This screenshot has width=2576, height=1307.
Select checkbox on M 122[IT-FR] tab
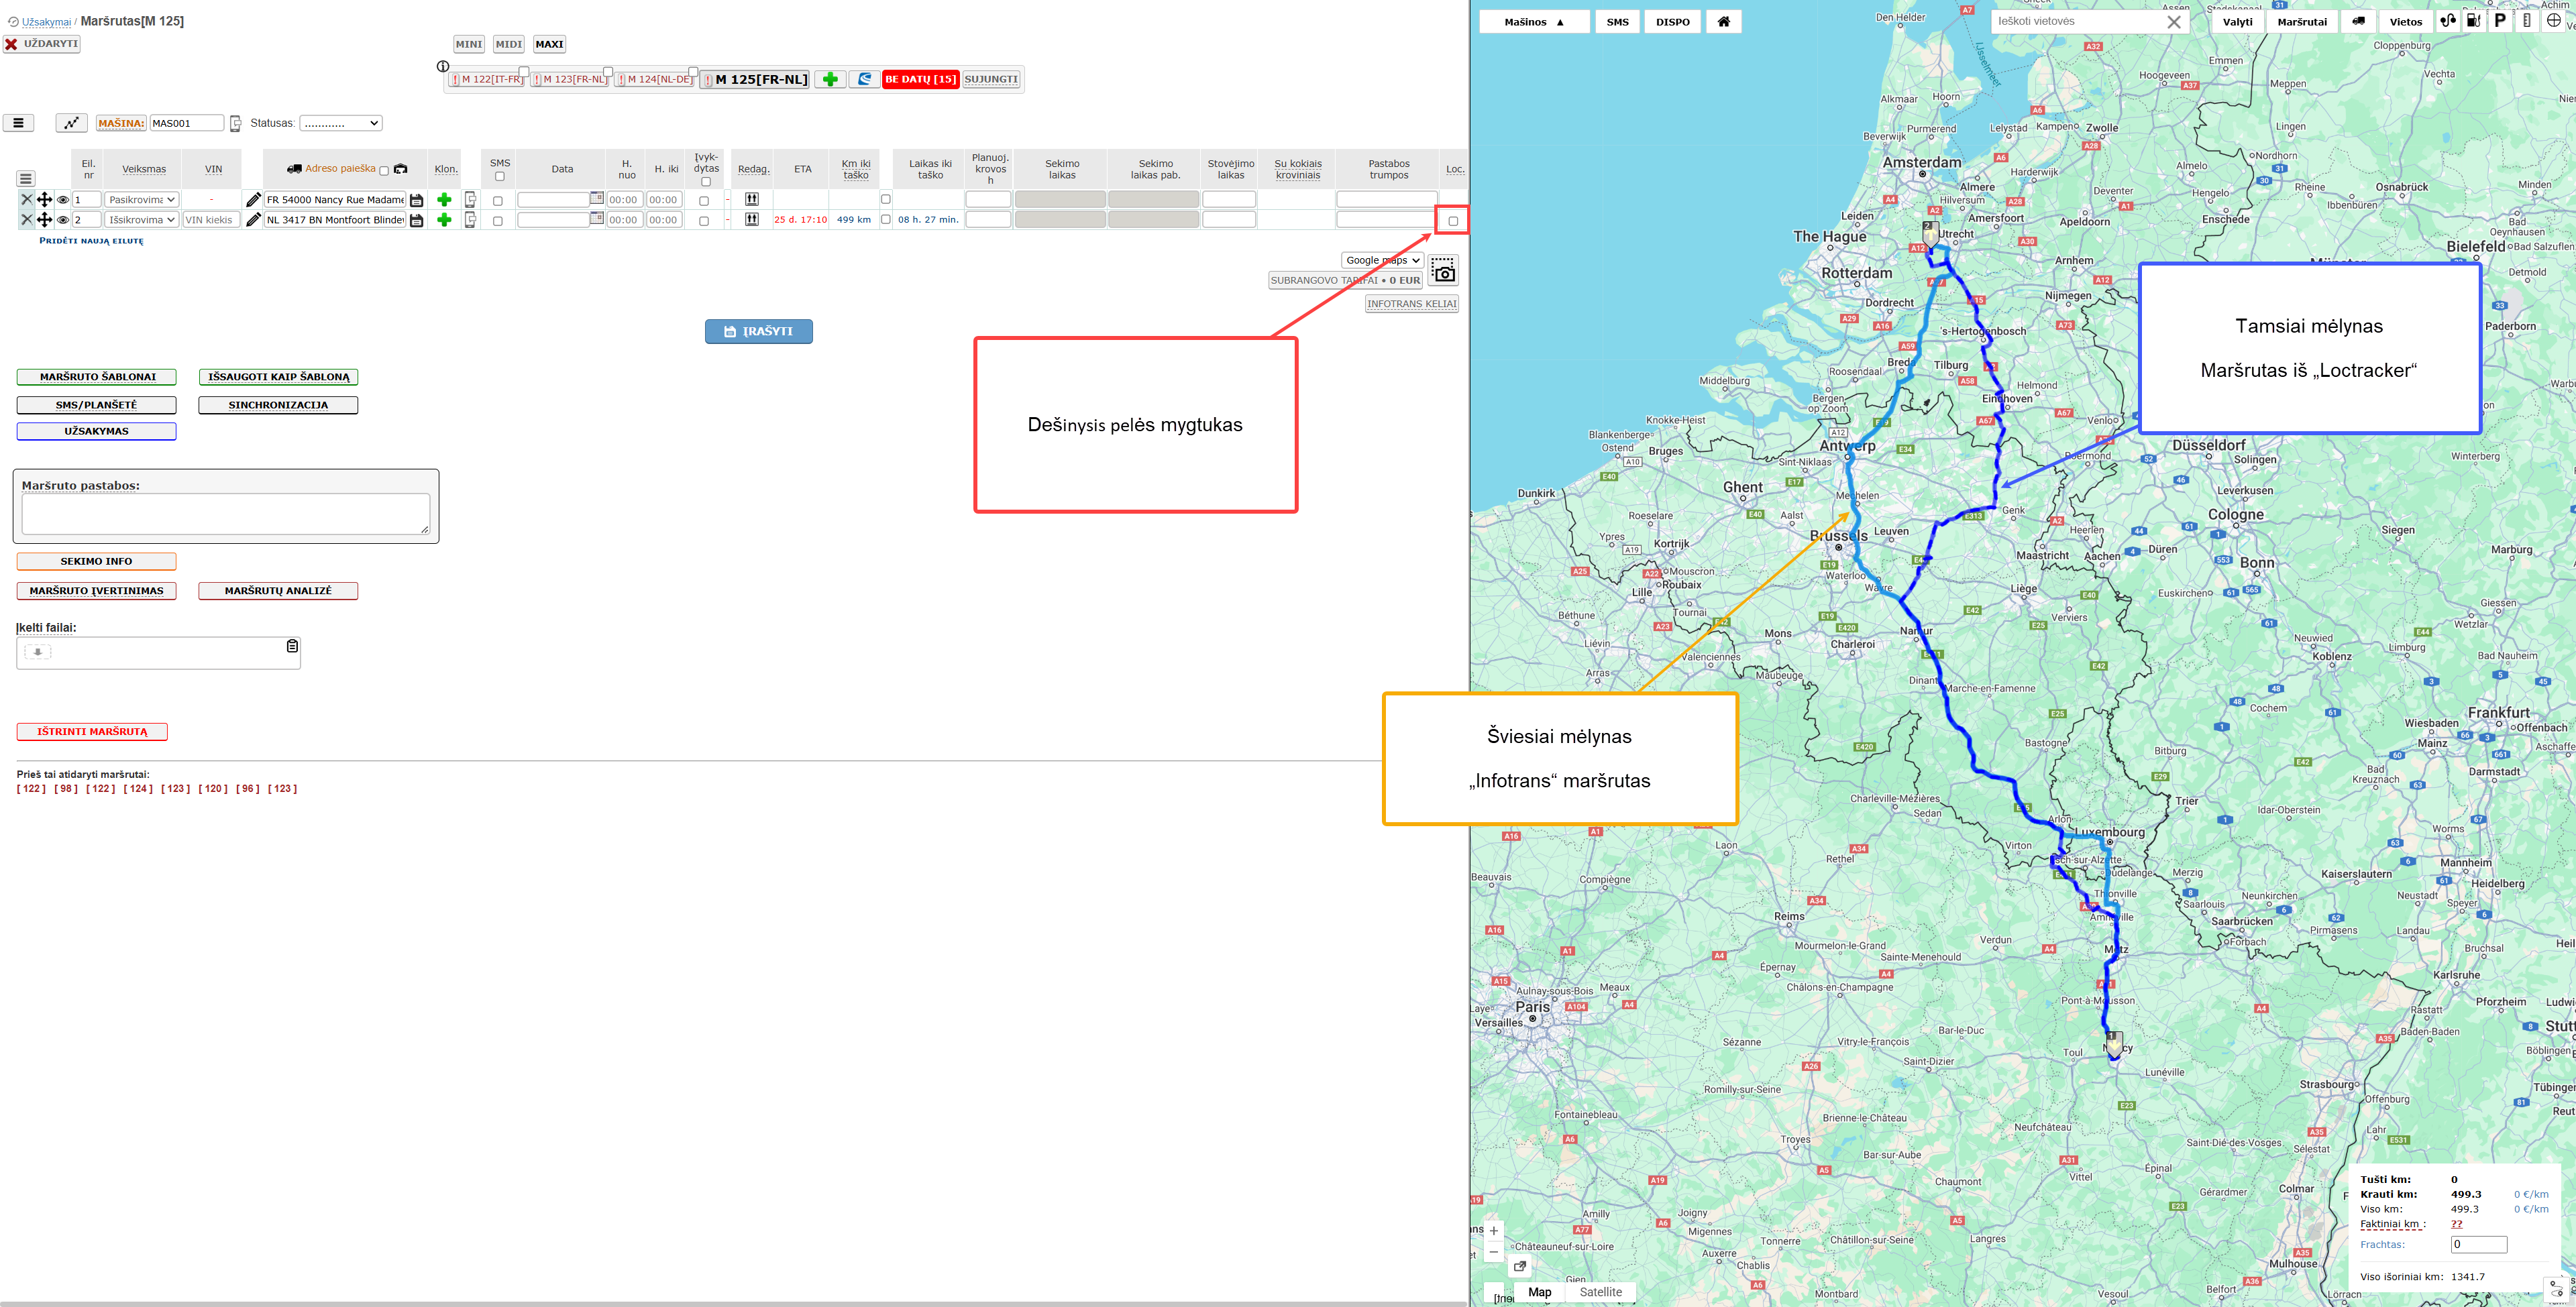point(524,72)
